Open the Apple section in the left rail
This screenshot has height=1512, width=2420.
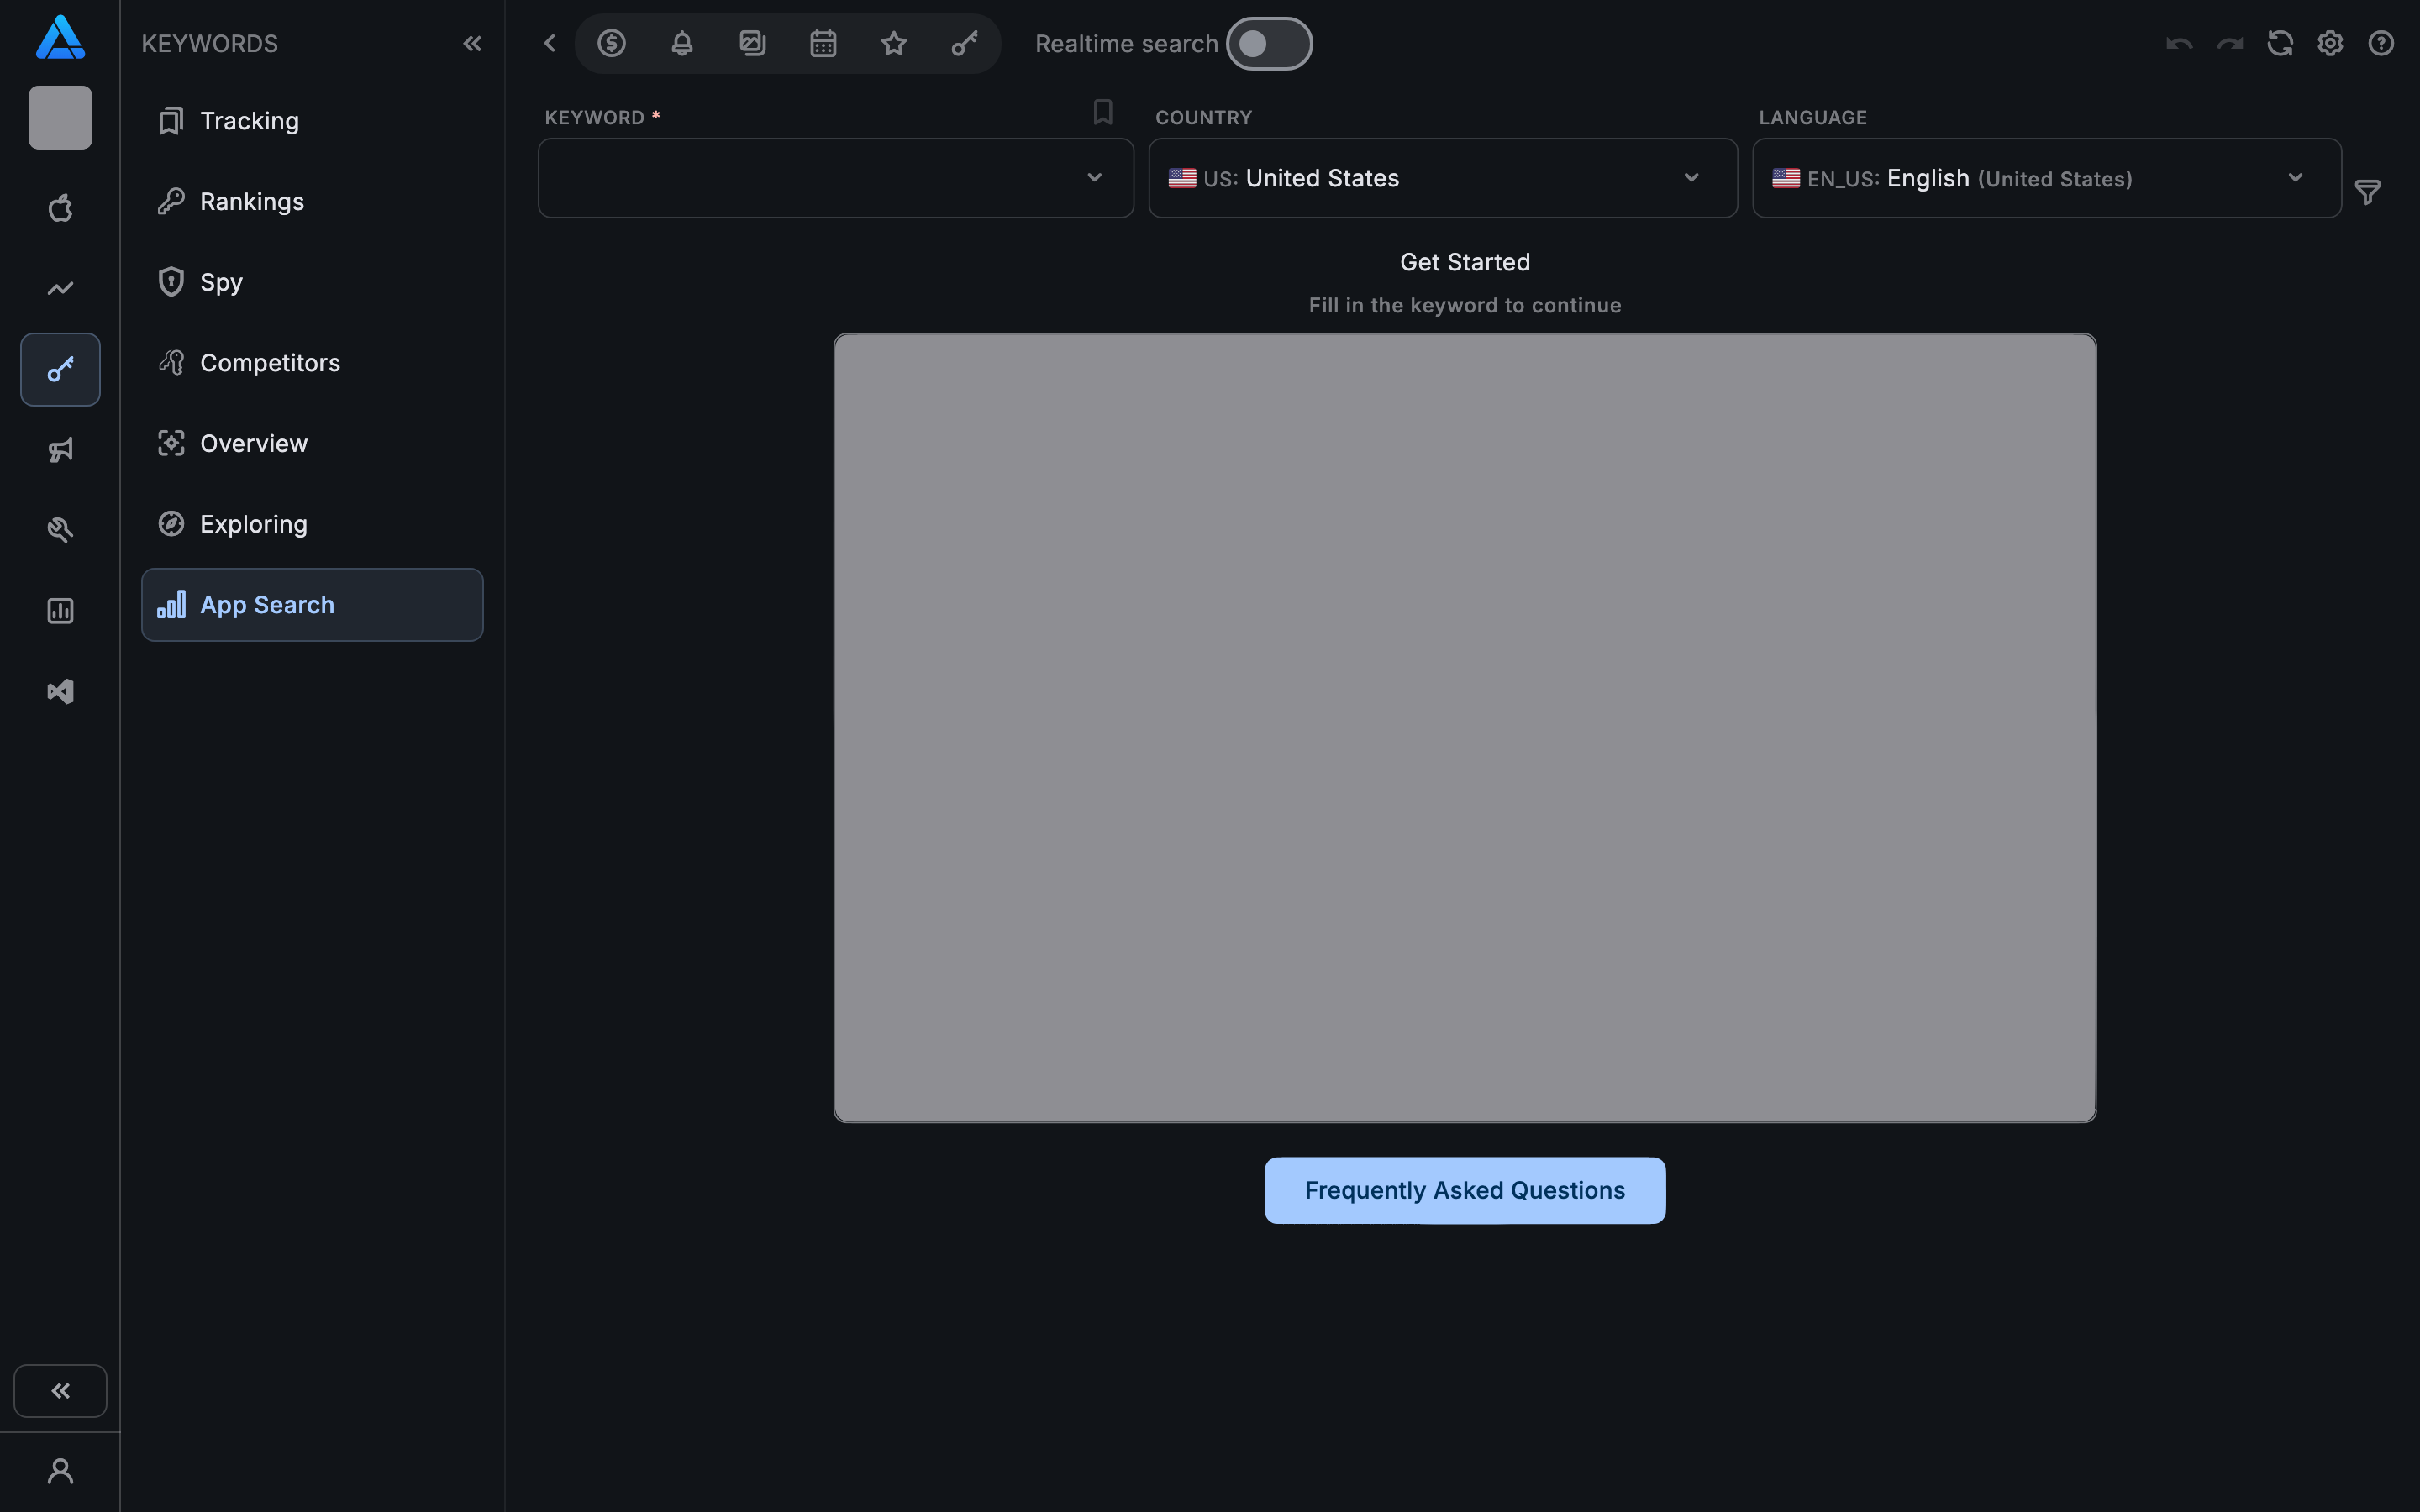[x=60, y=208]
